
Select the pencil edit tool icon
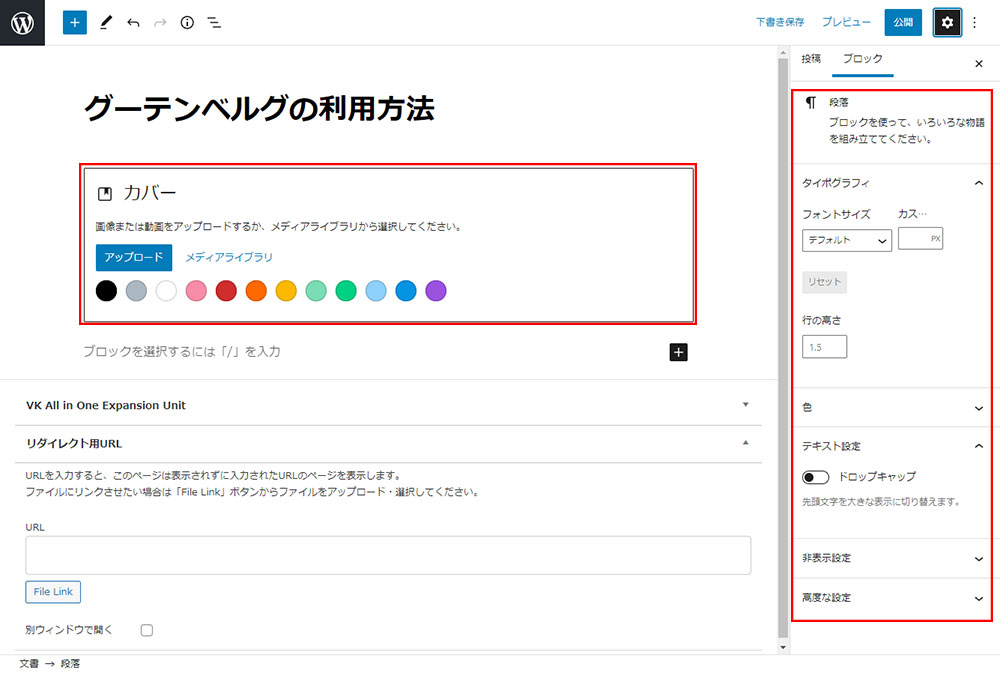click(106, 22)
